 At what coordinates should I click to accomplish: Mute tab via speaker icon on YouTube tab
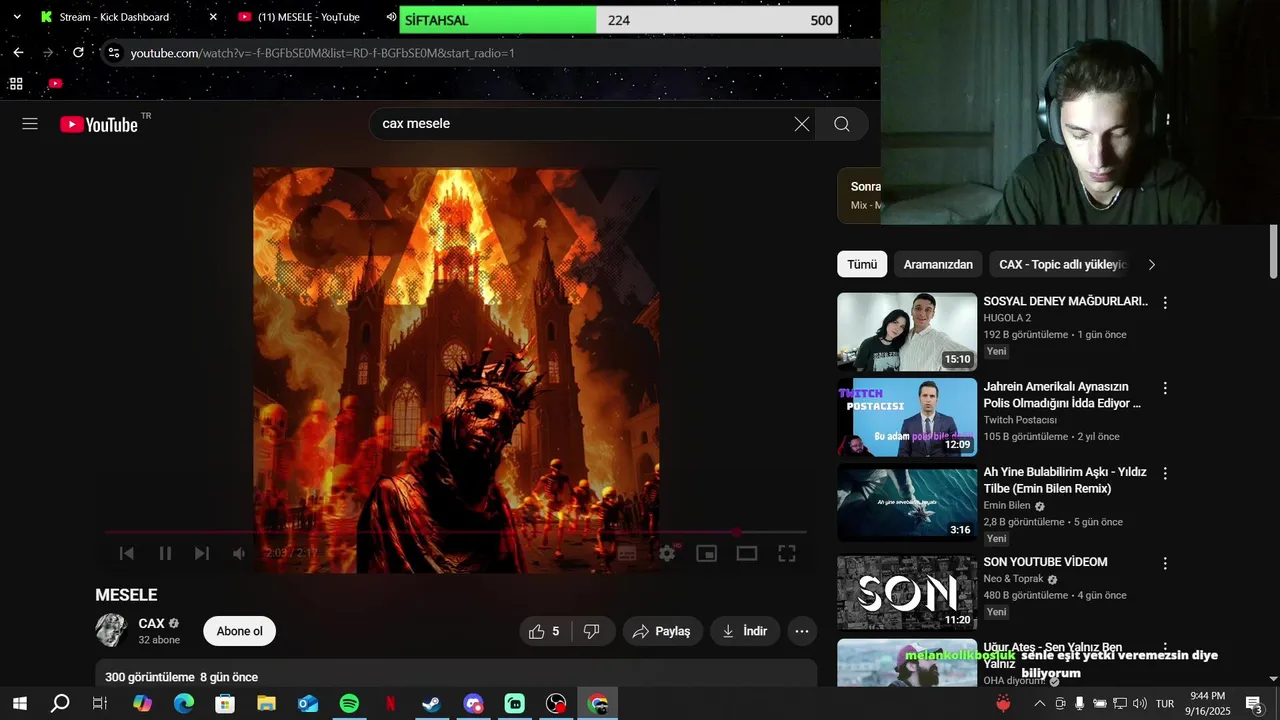coord(391,17)
